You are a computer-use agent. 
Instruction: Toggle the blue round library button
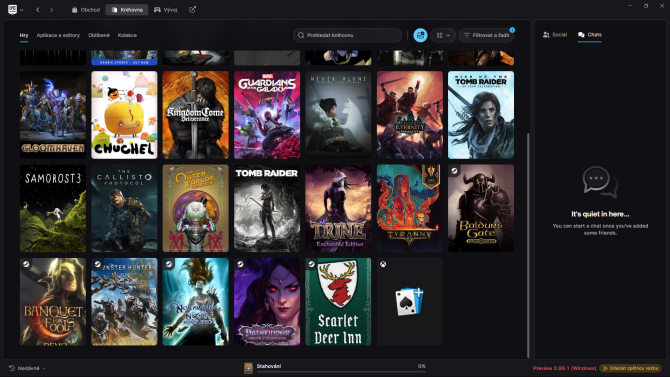pyautogui.click(x=420, y=35)
